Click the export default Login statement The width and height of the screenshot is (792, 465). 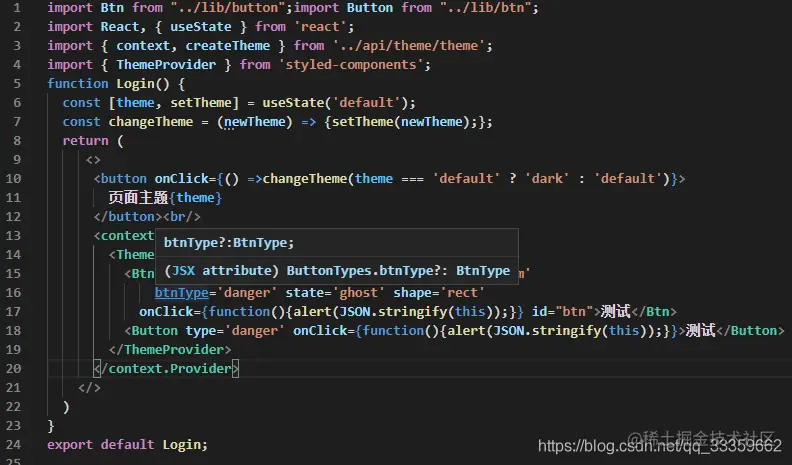[x=127, y=445]
